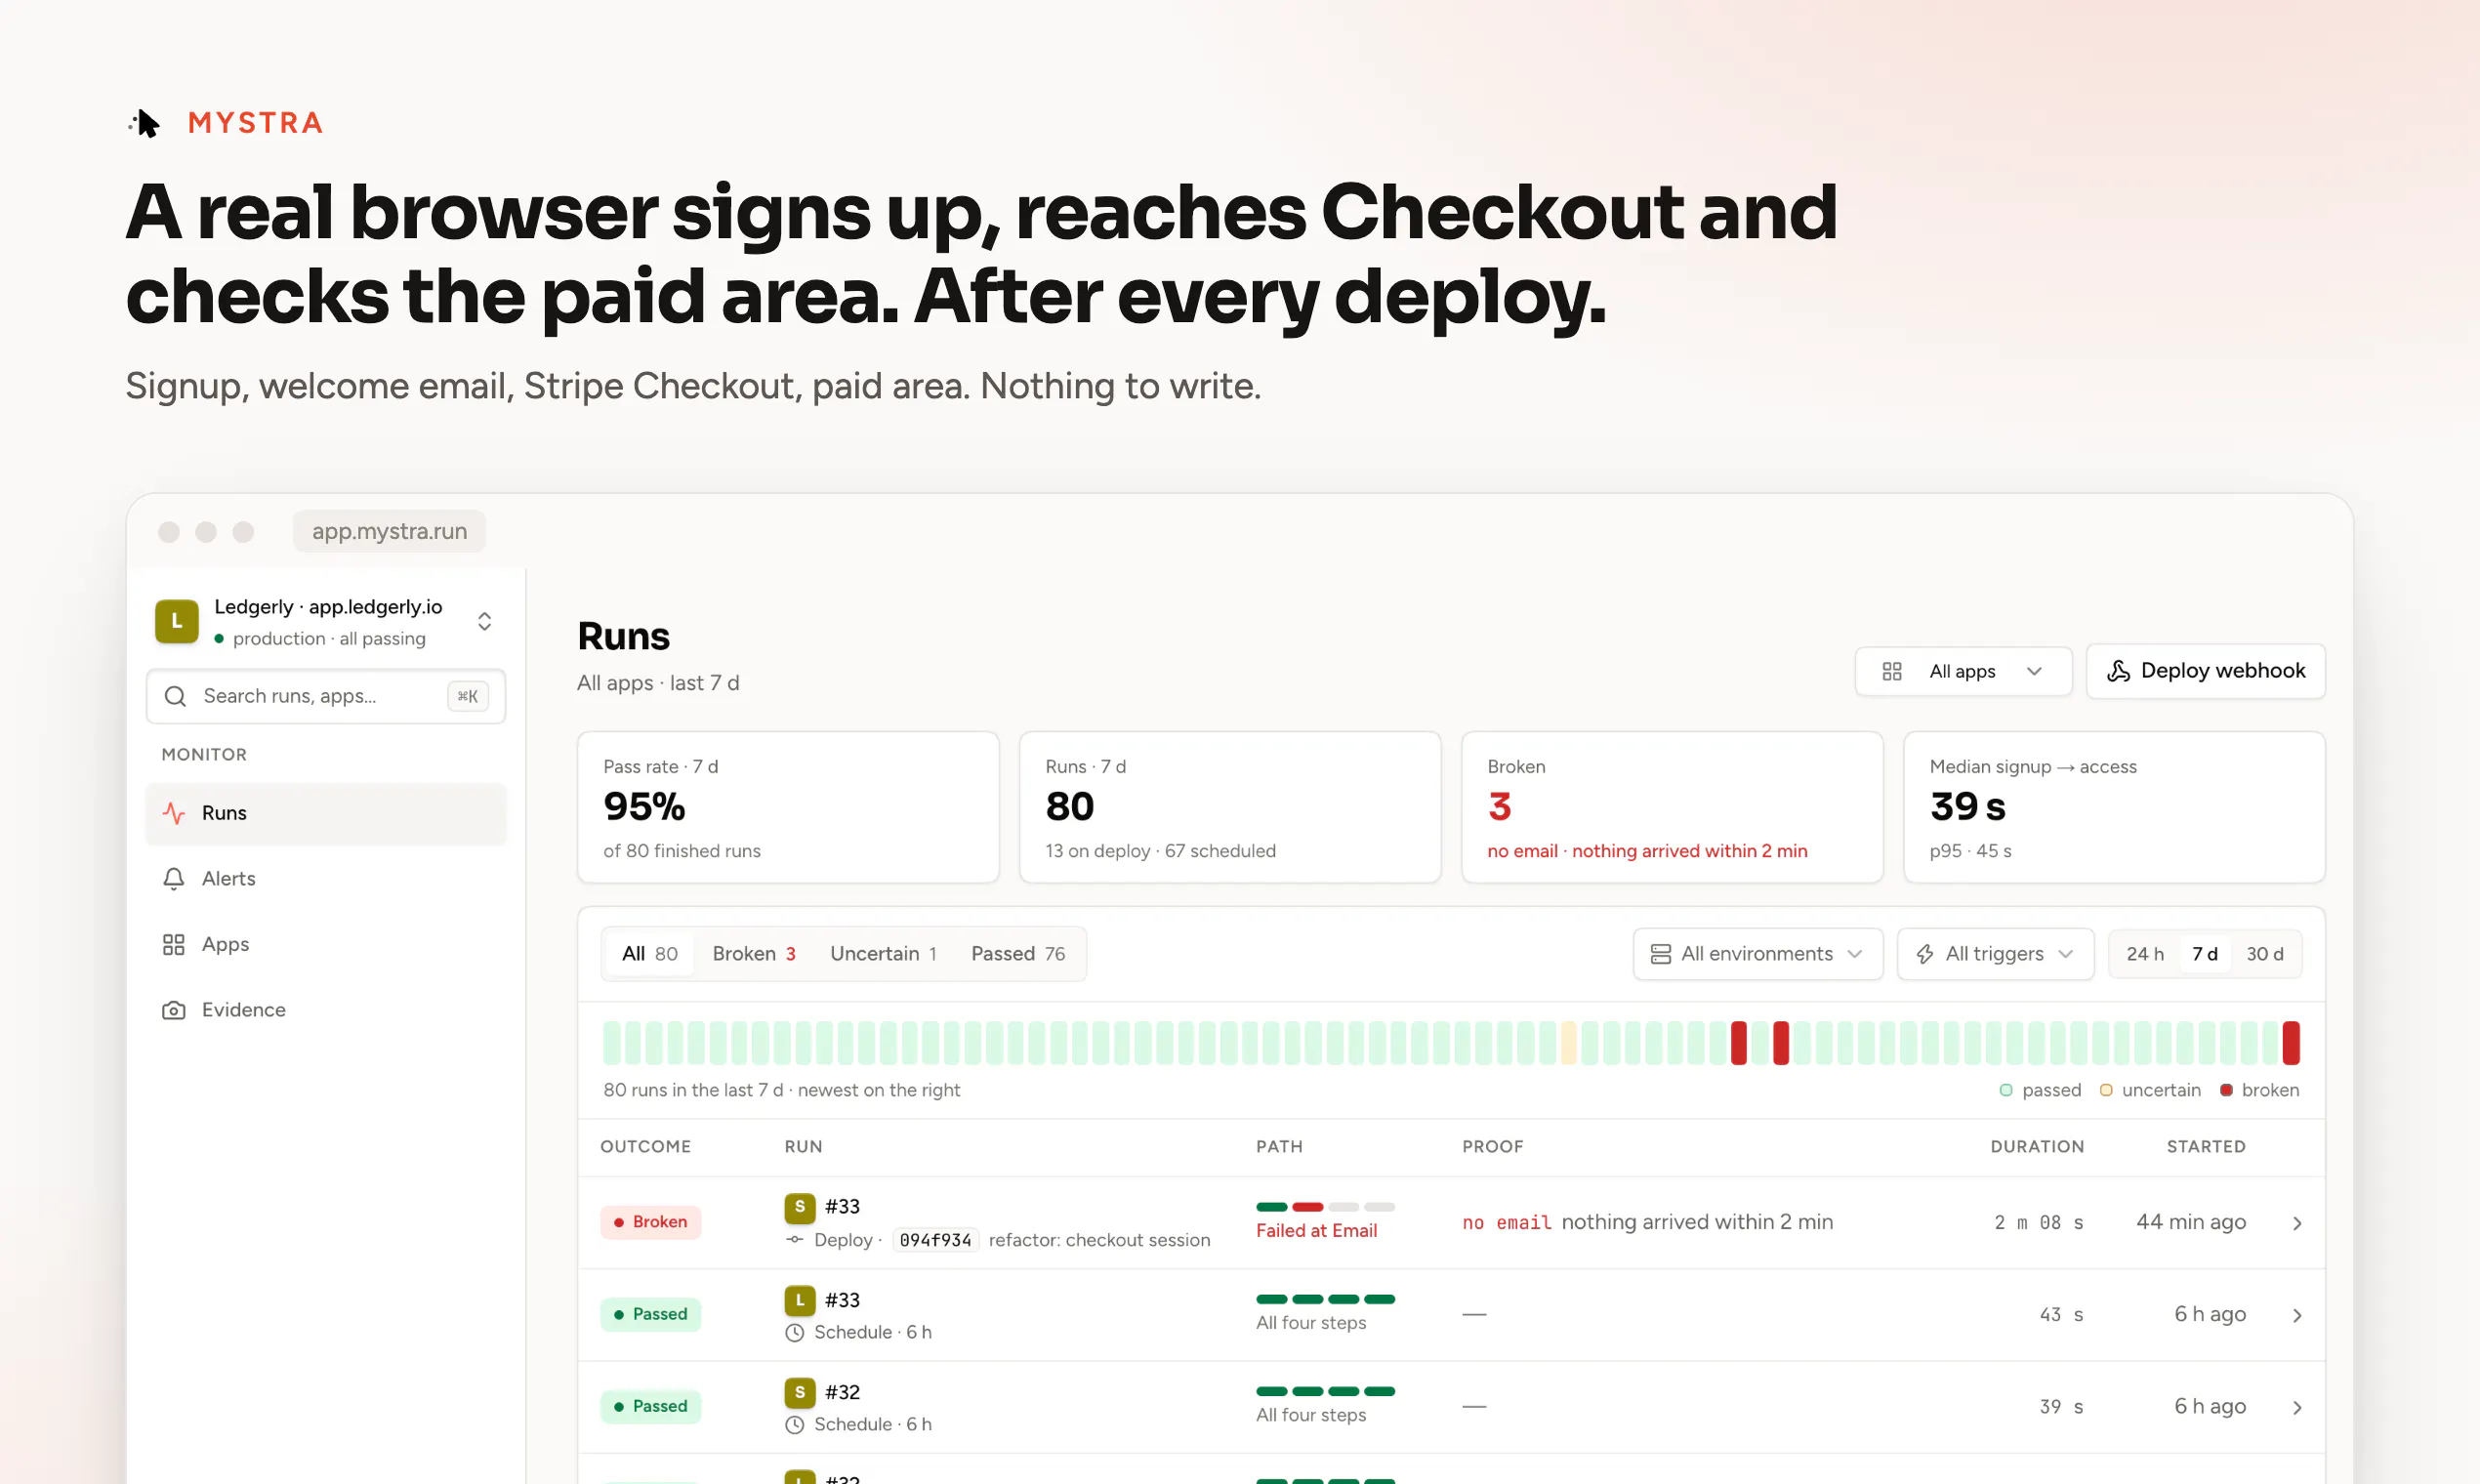Click path progress bars for run #32
This screenshot has width=2480, height=1484.
pos(1325,1391)
